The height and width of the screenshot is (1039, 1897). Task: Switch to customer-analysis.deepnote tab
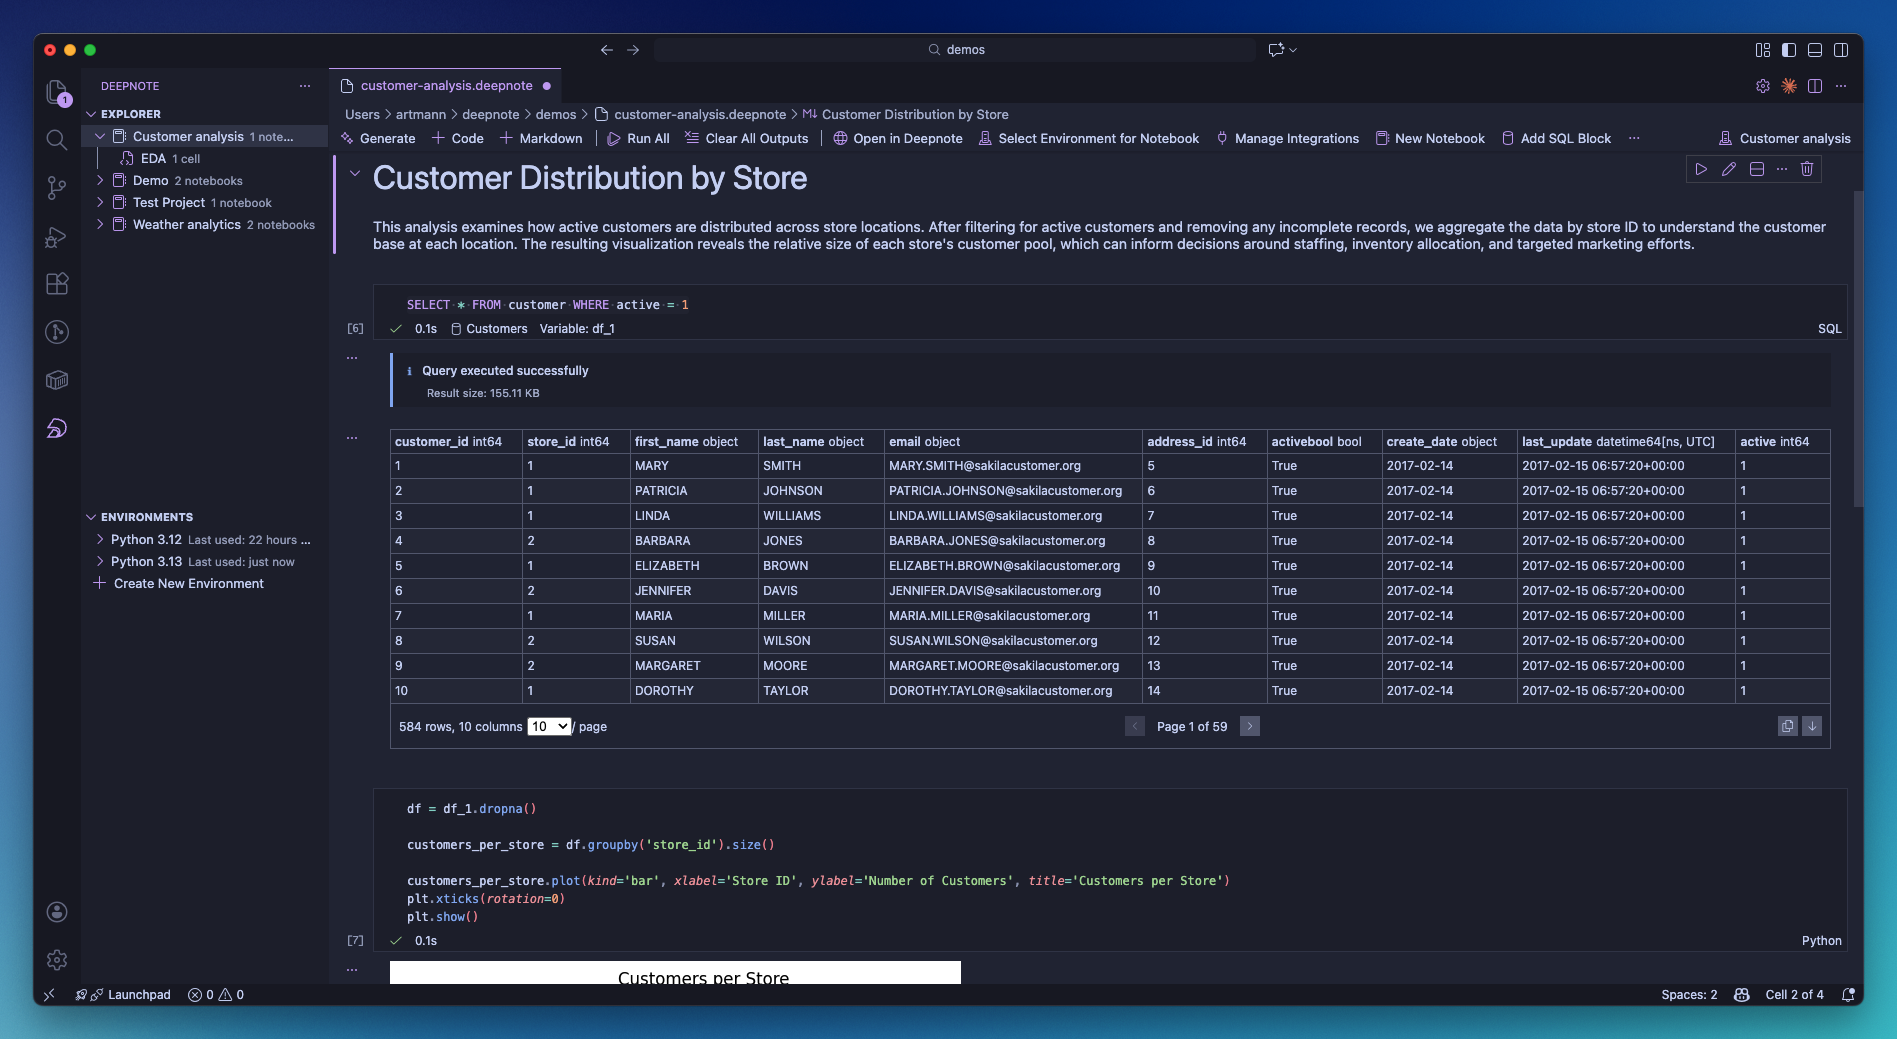[446, 86]
